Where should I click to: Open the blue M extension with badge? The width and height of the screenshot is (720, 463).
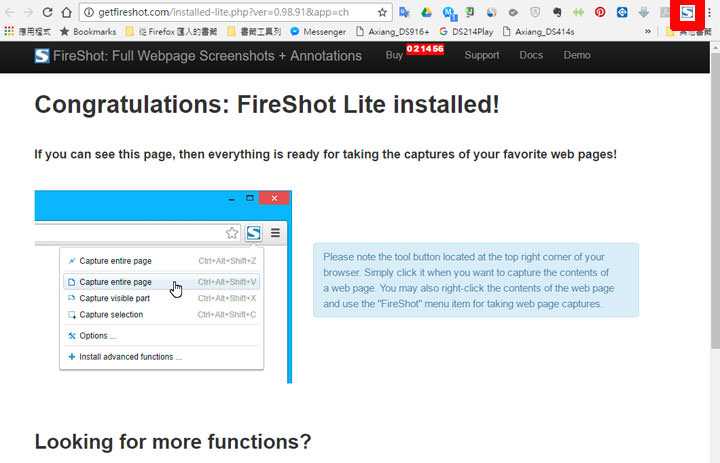(x=449, y=13)
